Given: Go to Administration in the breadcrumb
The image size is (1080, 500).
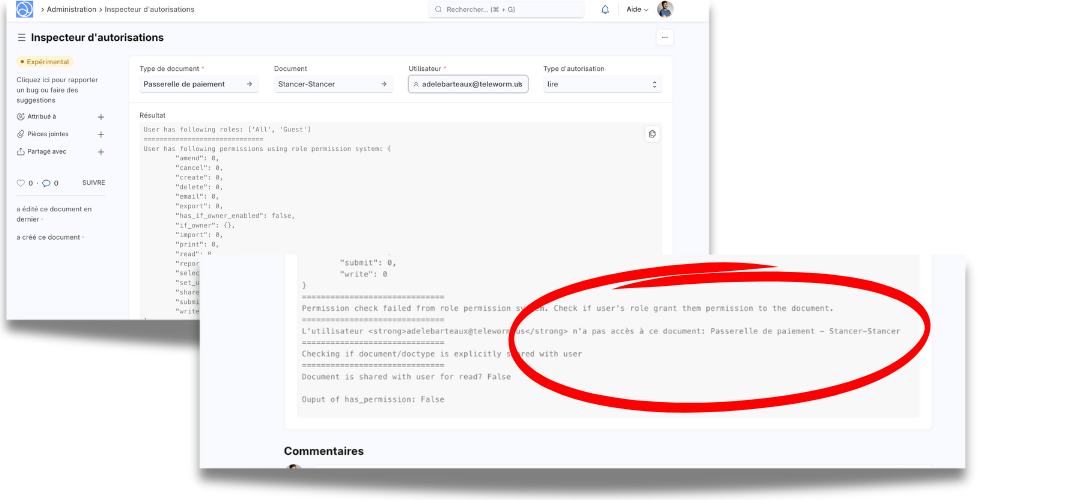Looking at the screenshot, I should [72, 9].
